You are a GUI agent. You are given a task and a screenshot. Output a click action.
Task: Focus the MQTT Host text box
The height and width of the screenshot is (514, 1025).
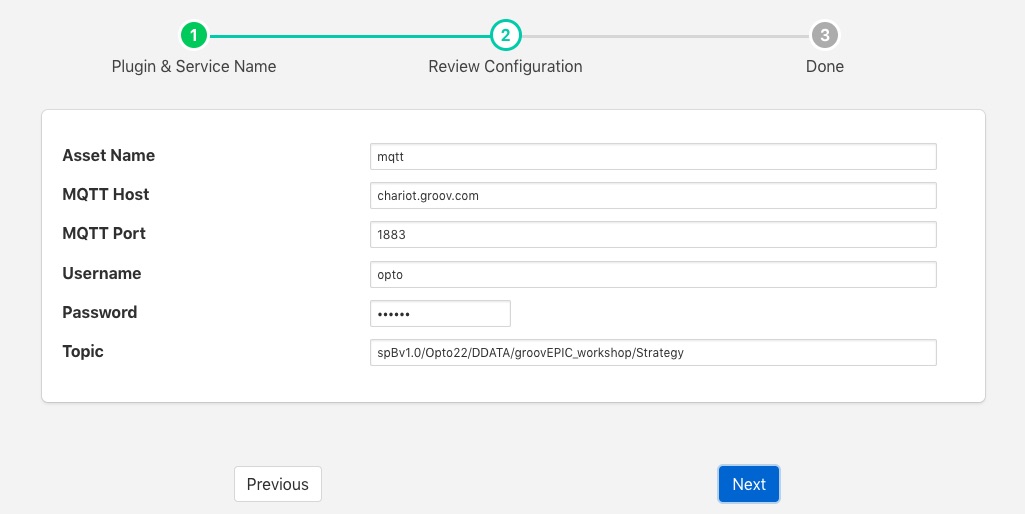click(x=652, y=196)
